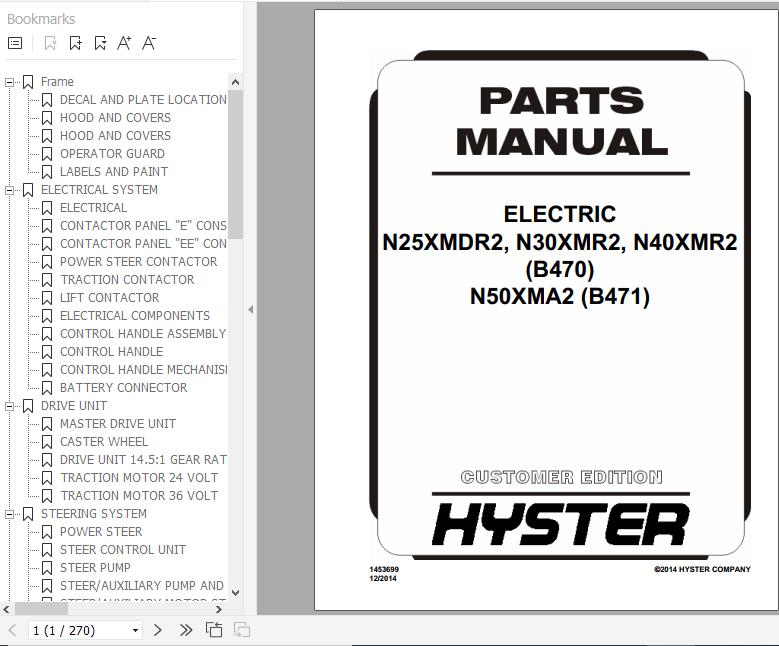This screenshot has height=646, width=779.
Task: Open CONTROL HANDLE MECHANISM bookmark
Action: (143, 370)
